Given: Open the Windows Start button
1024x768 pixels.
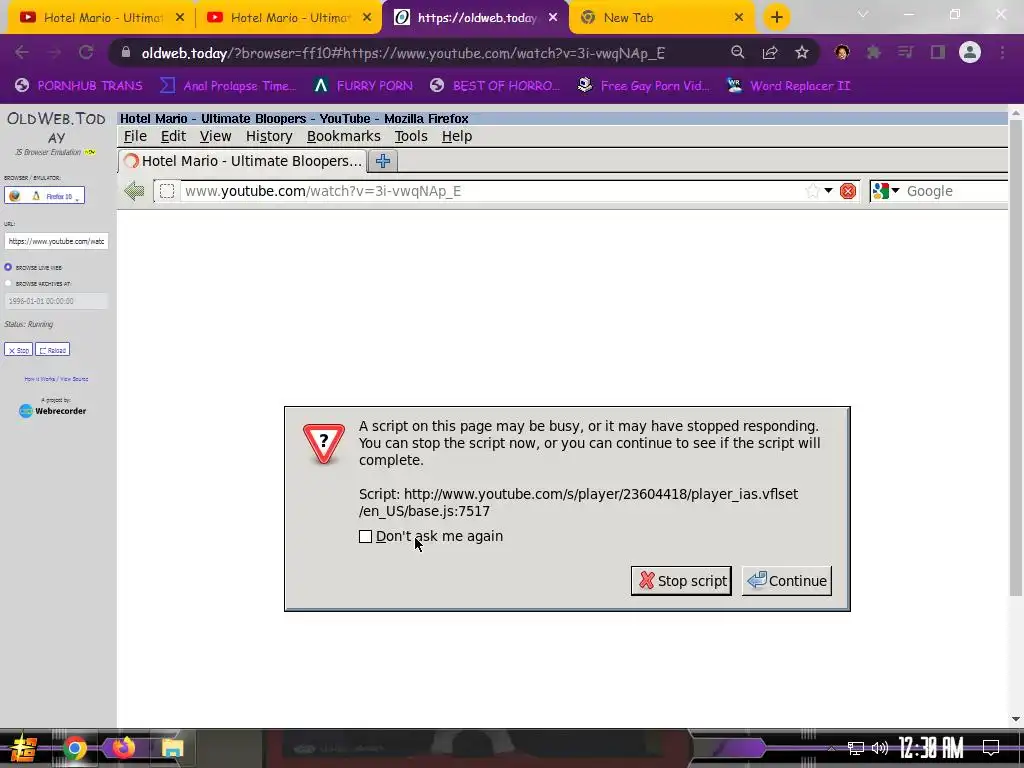Looking at the screenshot, I should coord(24,748).
